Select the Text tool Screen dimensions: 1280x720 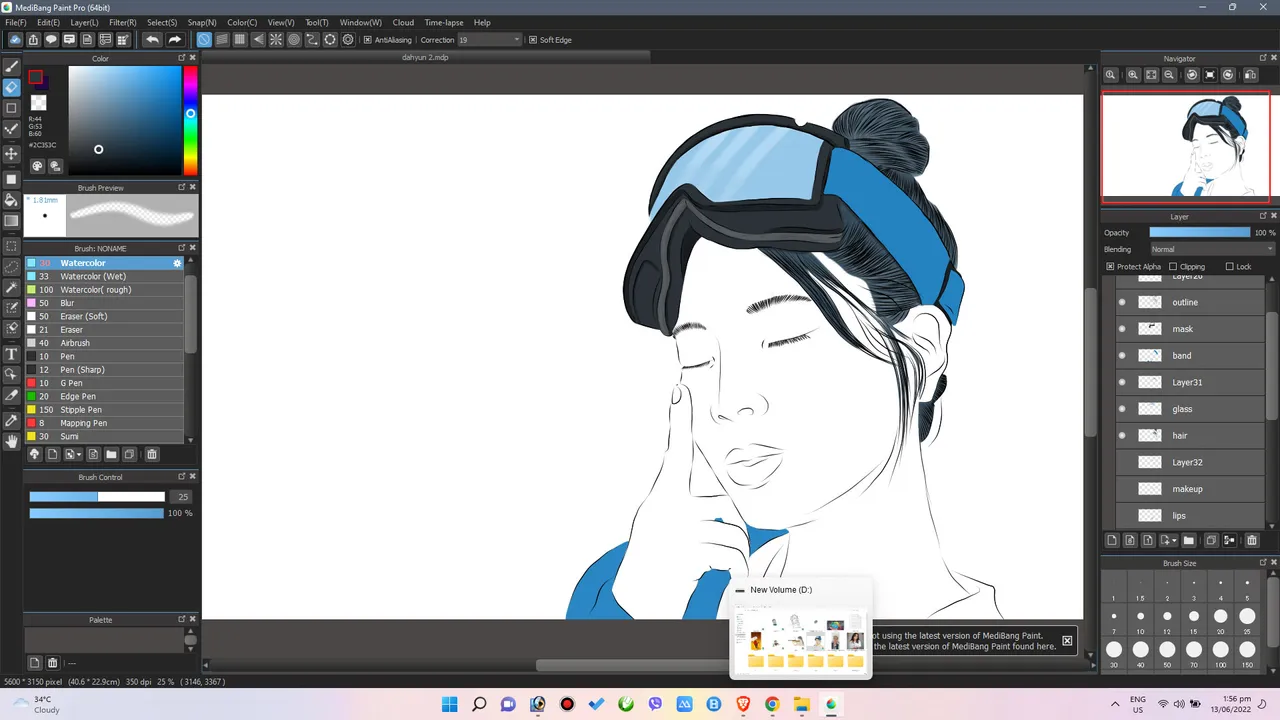(11, 354)
